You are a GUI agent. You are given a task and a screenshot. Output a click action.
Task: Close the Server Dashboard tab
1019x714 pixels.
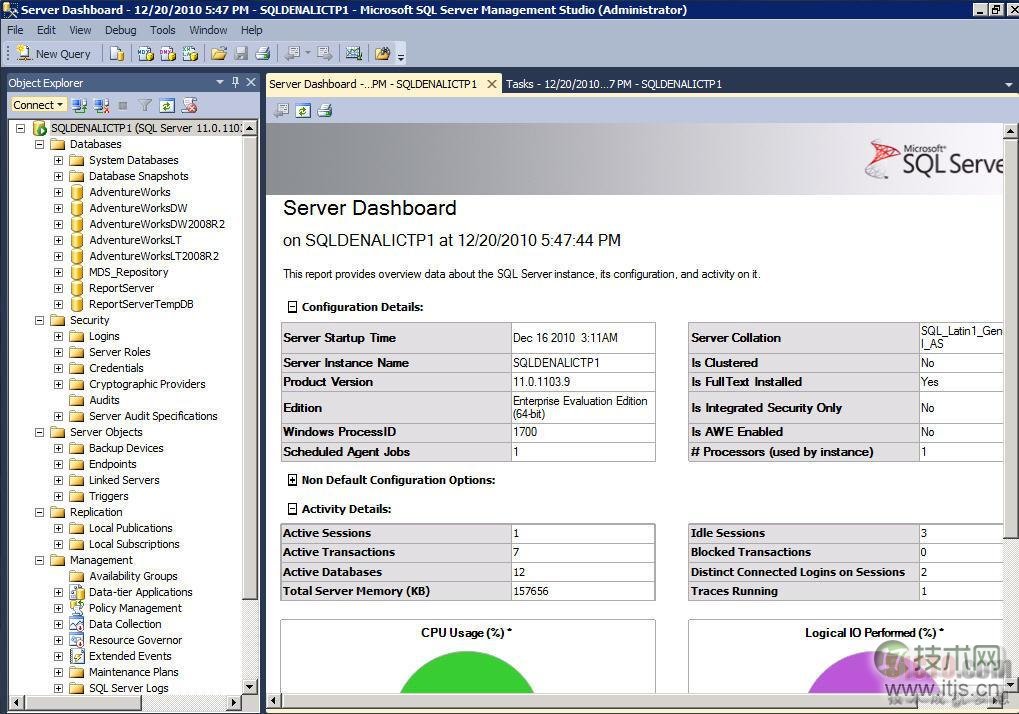point(492,84)
